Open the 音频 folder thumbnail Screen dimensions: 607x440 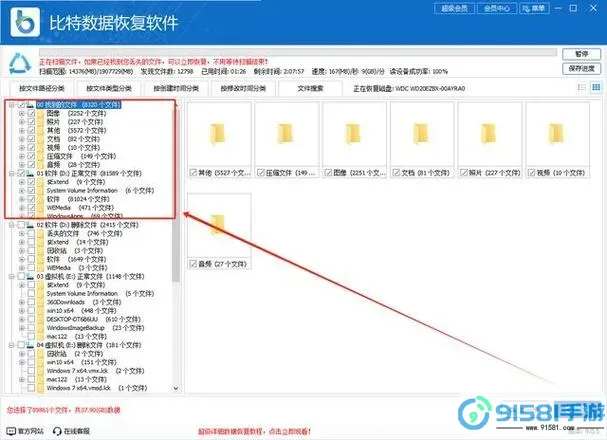pos(219,225)
